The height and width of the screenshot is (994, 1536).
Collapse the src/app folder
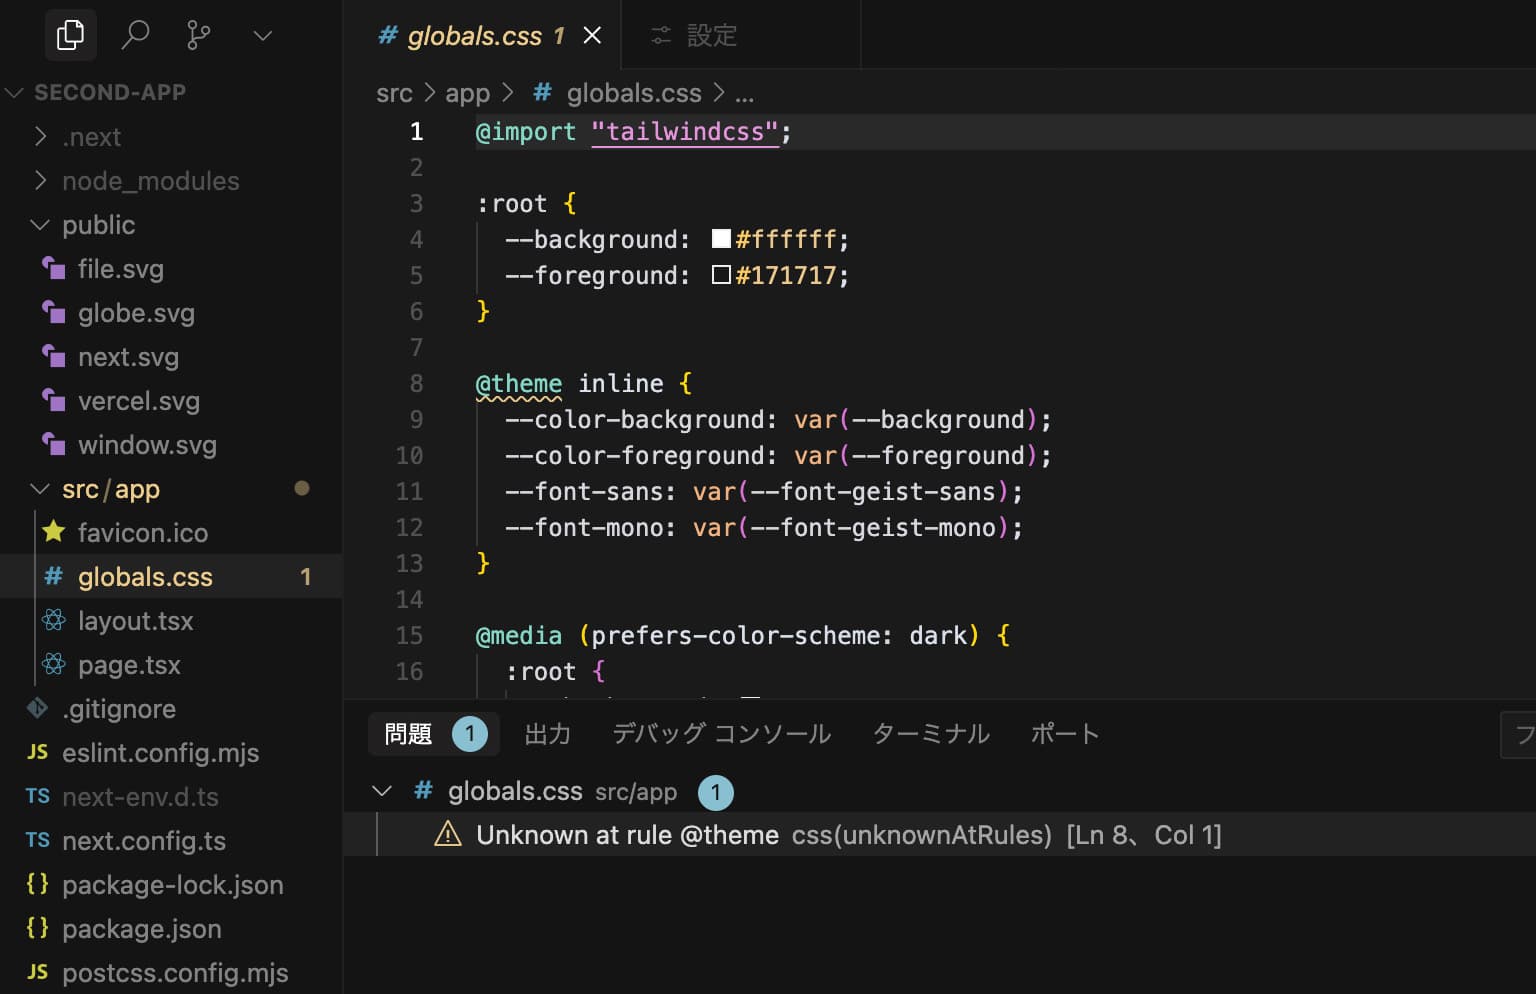coord(41,489)
